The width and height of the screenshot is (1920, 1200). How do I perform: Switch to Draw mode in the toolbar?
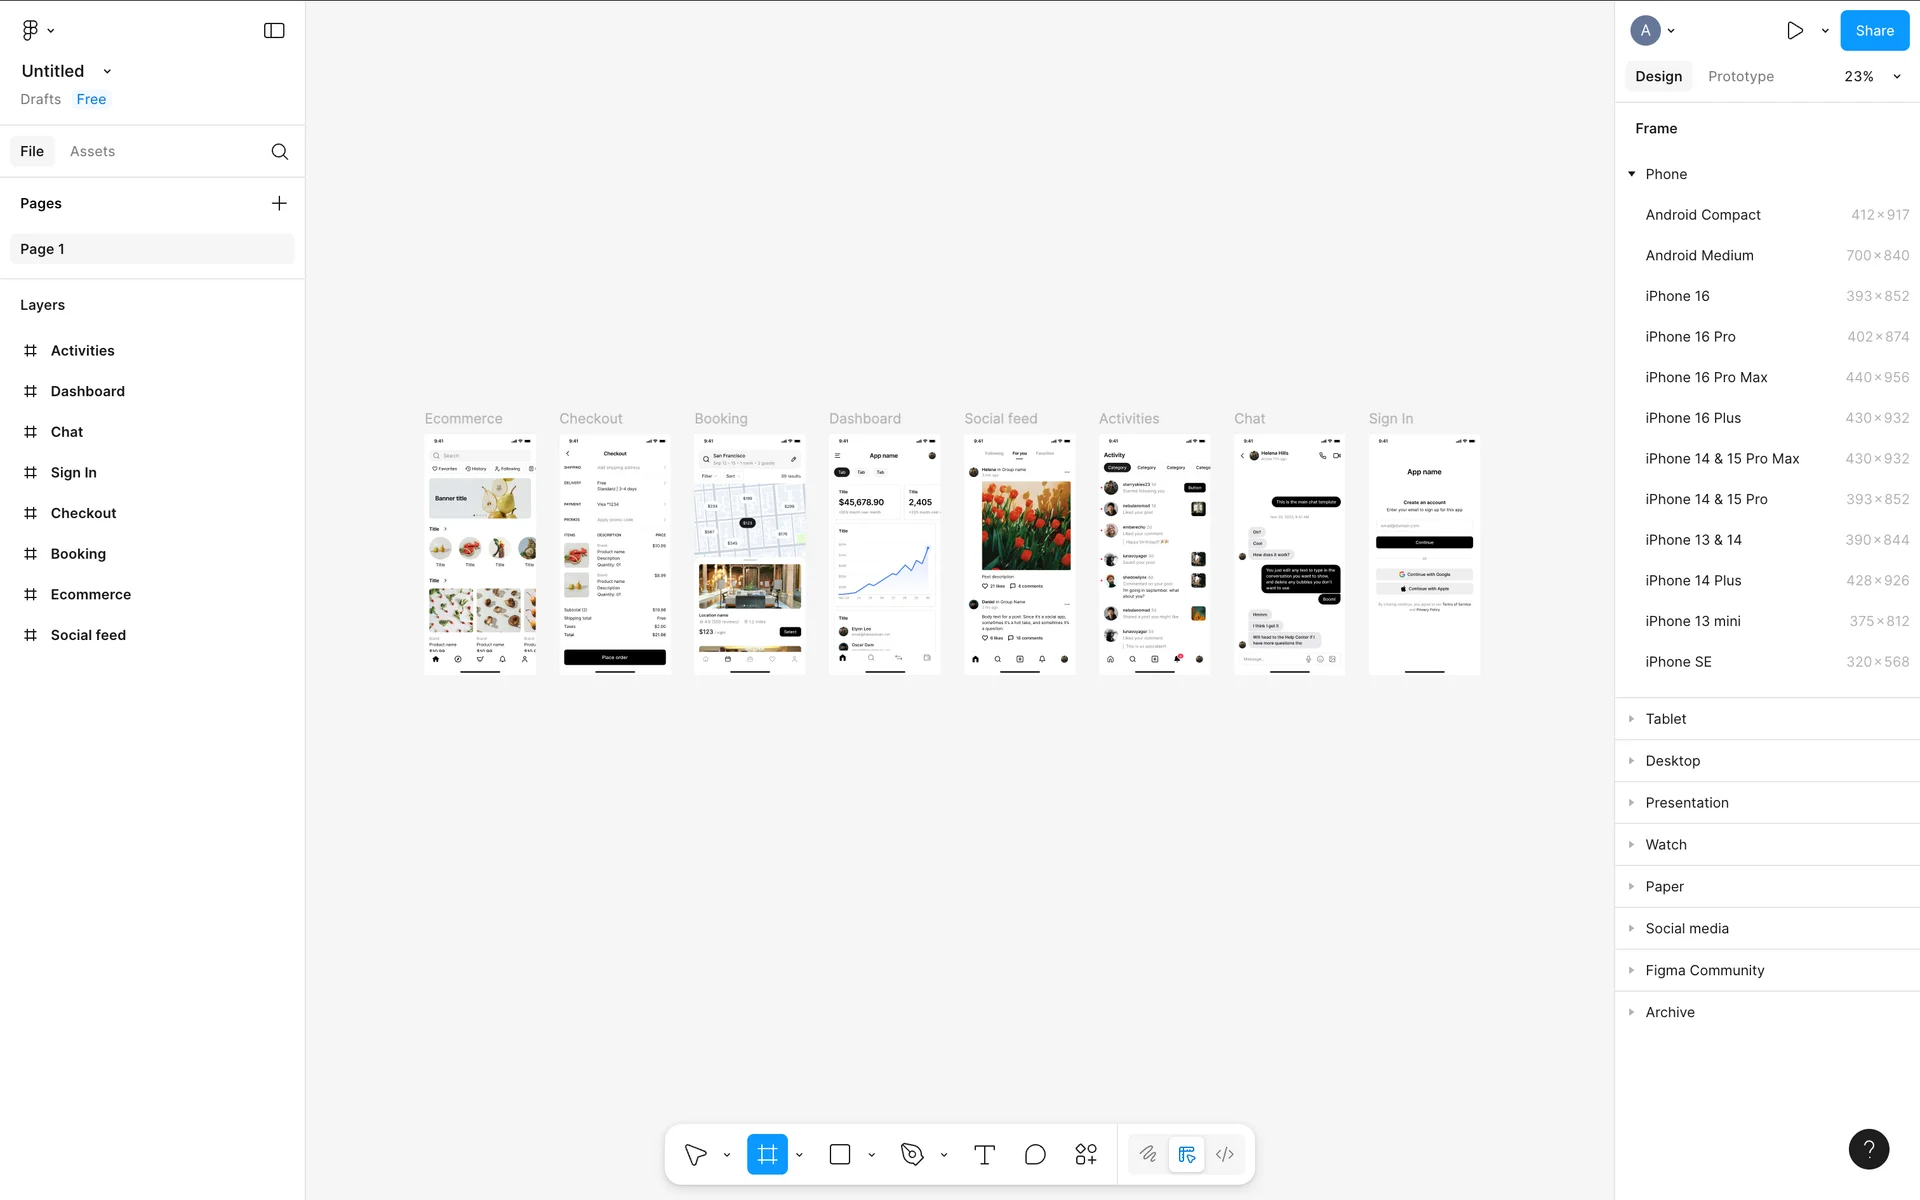pyautogui.click(x=1148, y=1155)
